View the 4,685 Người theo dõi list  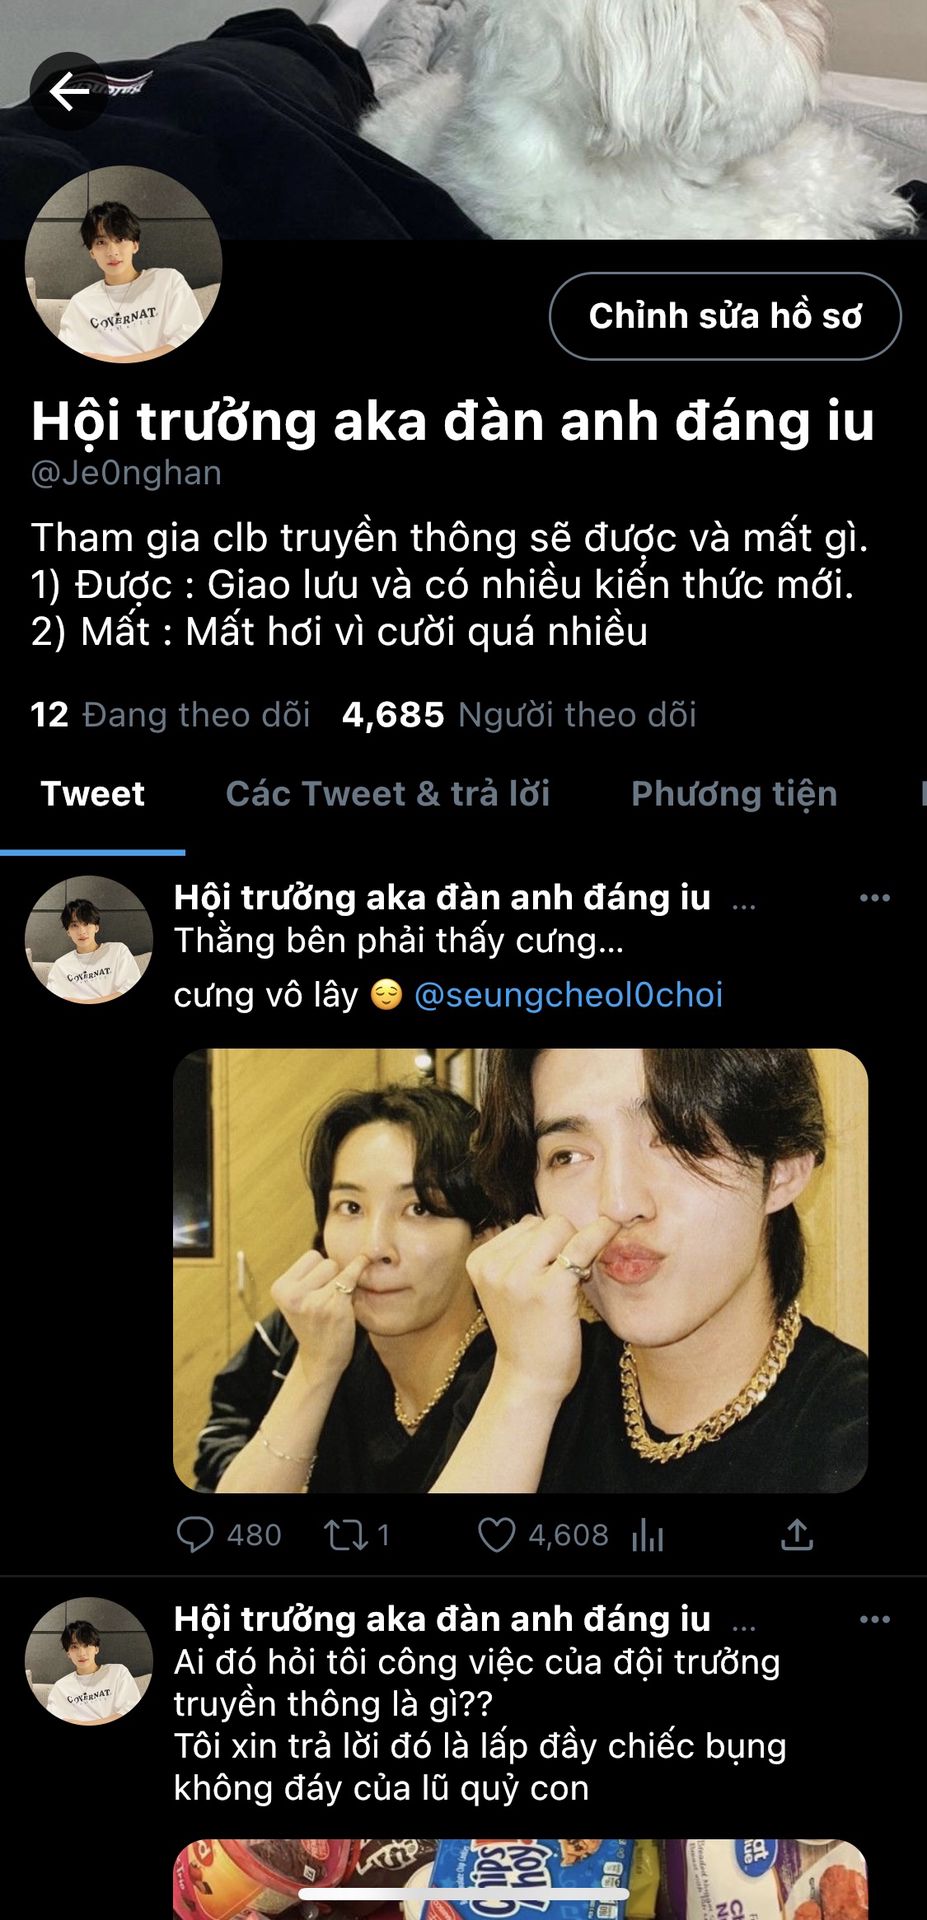tap(519, 715)
